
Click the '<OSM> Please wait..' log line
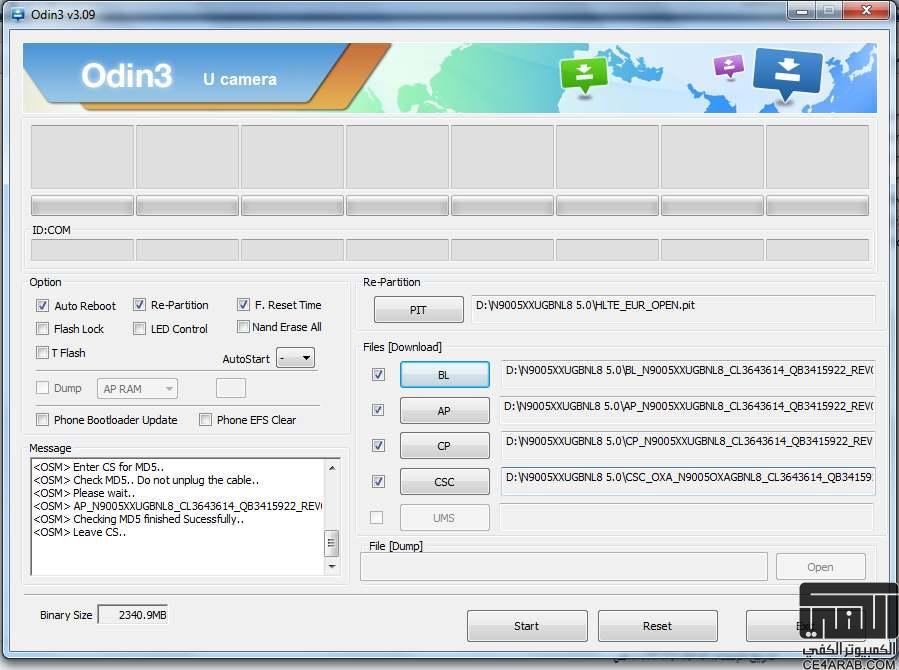point(84,493)
